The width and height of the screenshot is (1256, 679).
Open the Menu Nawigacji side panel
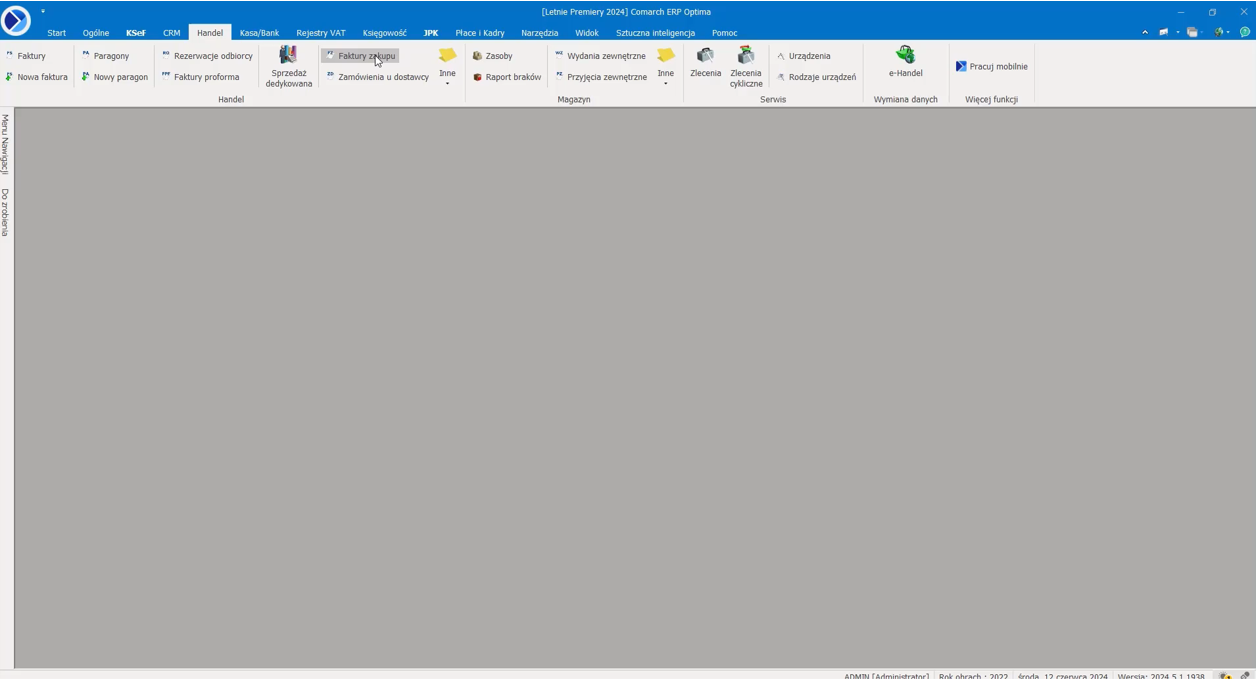[5, 144]
